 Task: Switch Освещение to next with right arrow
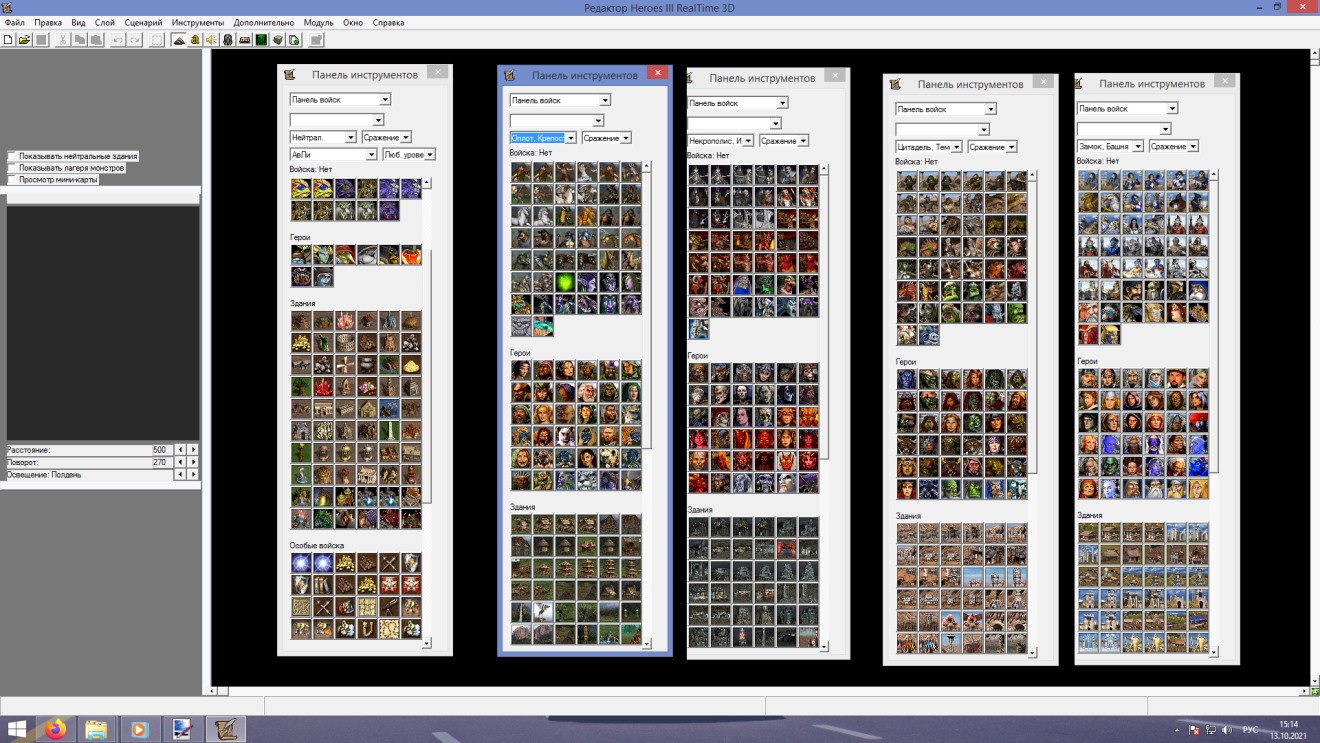click(x=194, y=475)
